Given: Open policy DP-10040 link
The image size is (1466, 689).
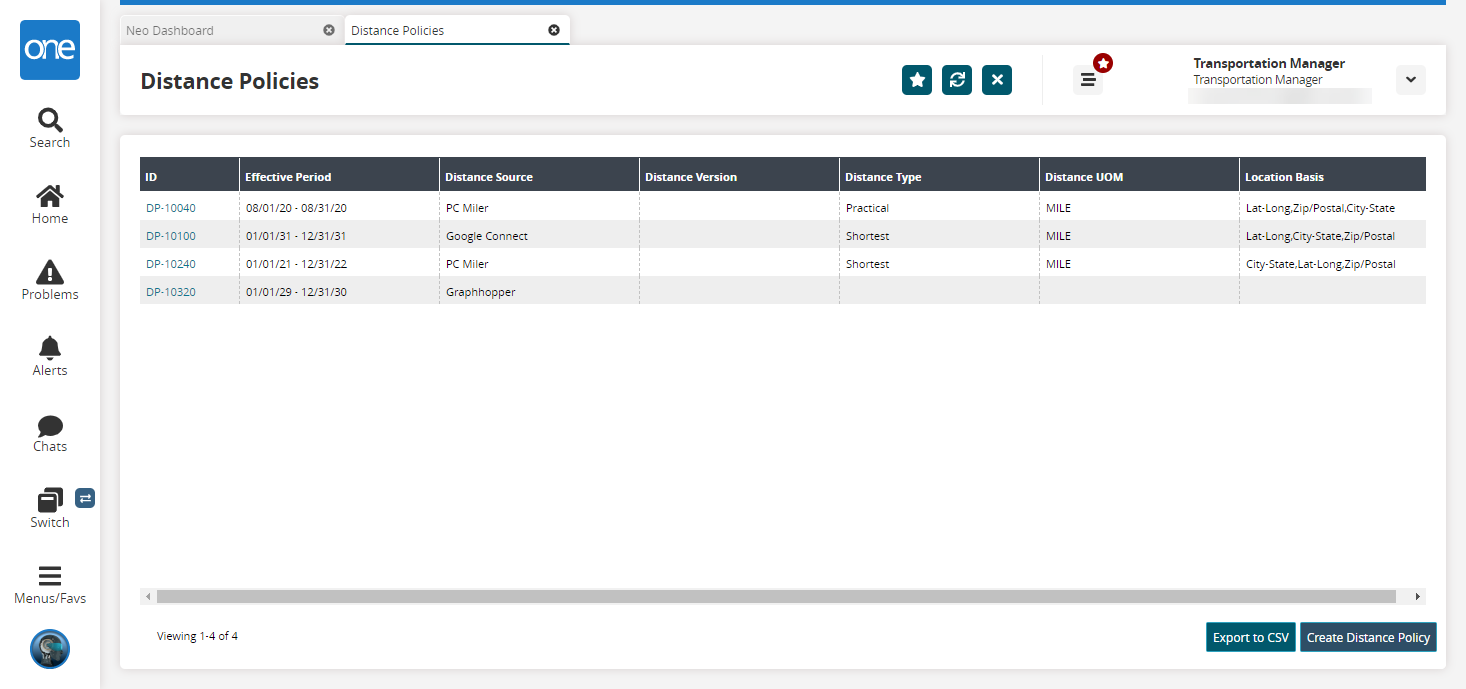Looking at the screenshot, I should point(171,208).
